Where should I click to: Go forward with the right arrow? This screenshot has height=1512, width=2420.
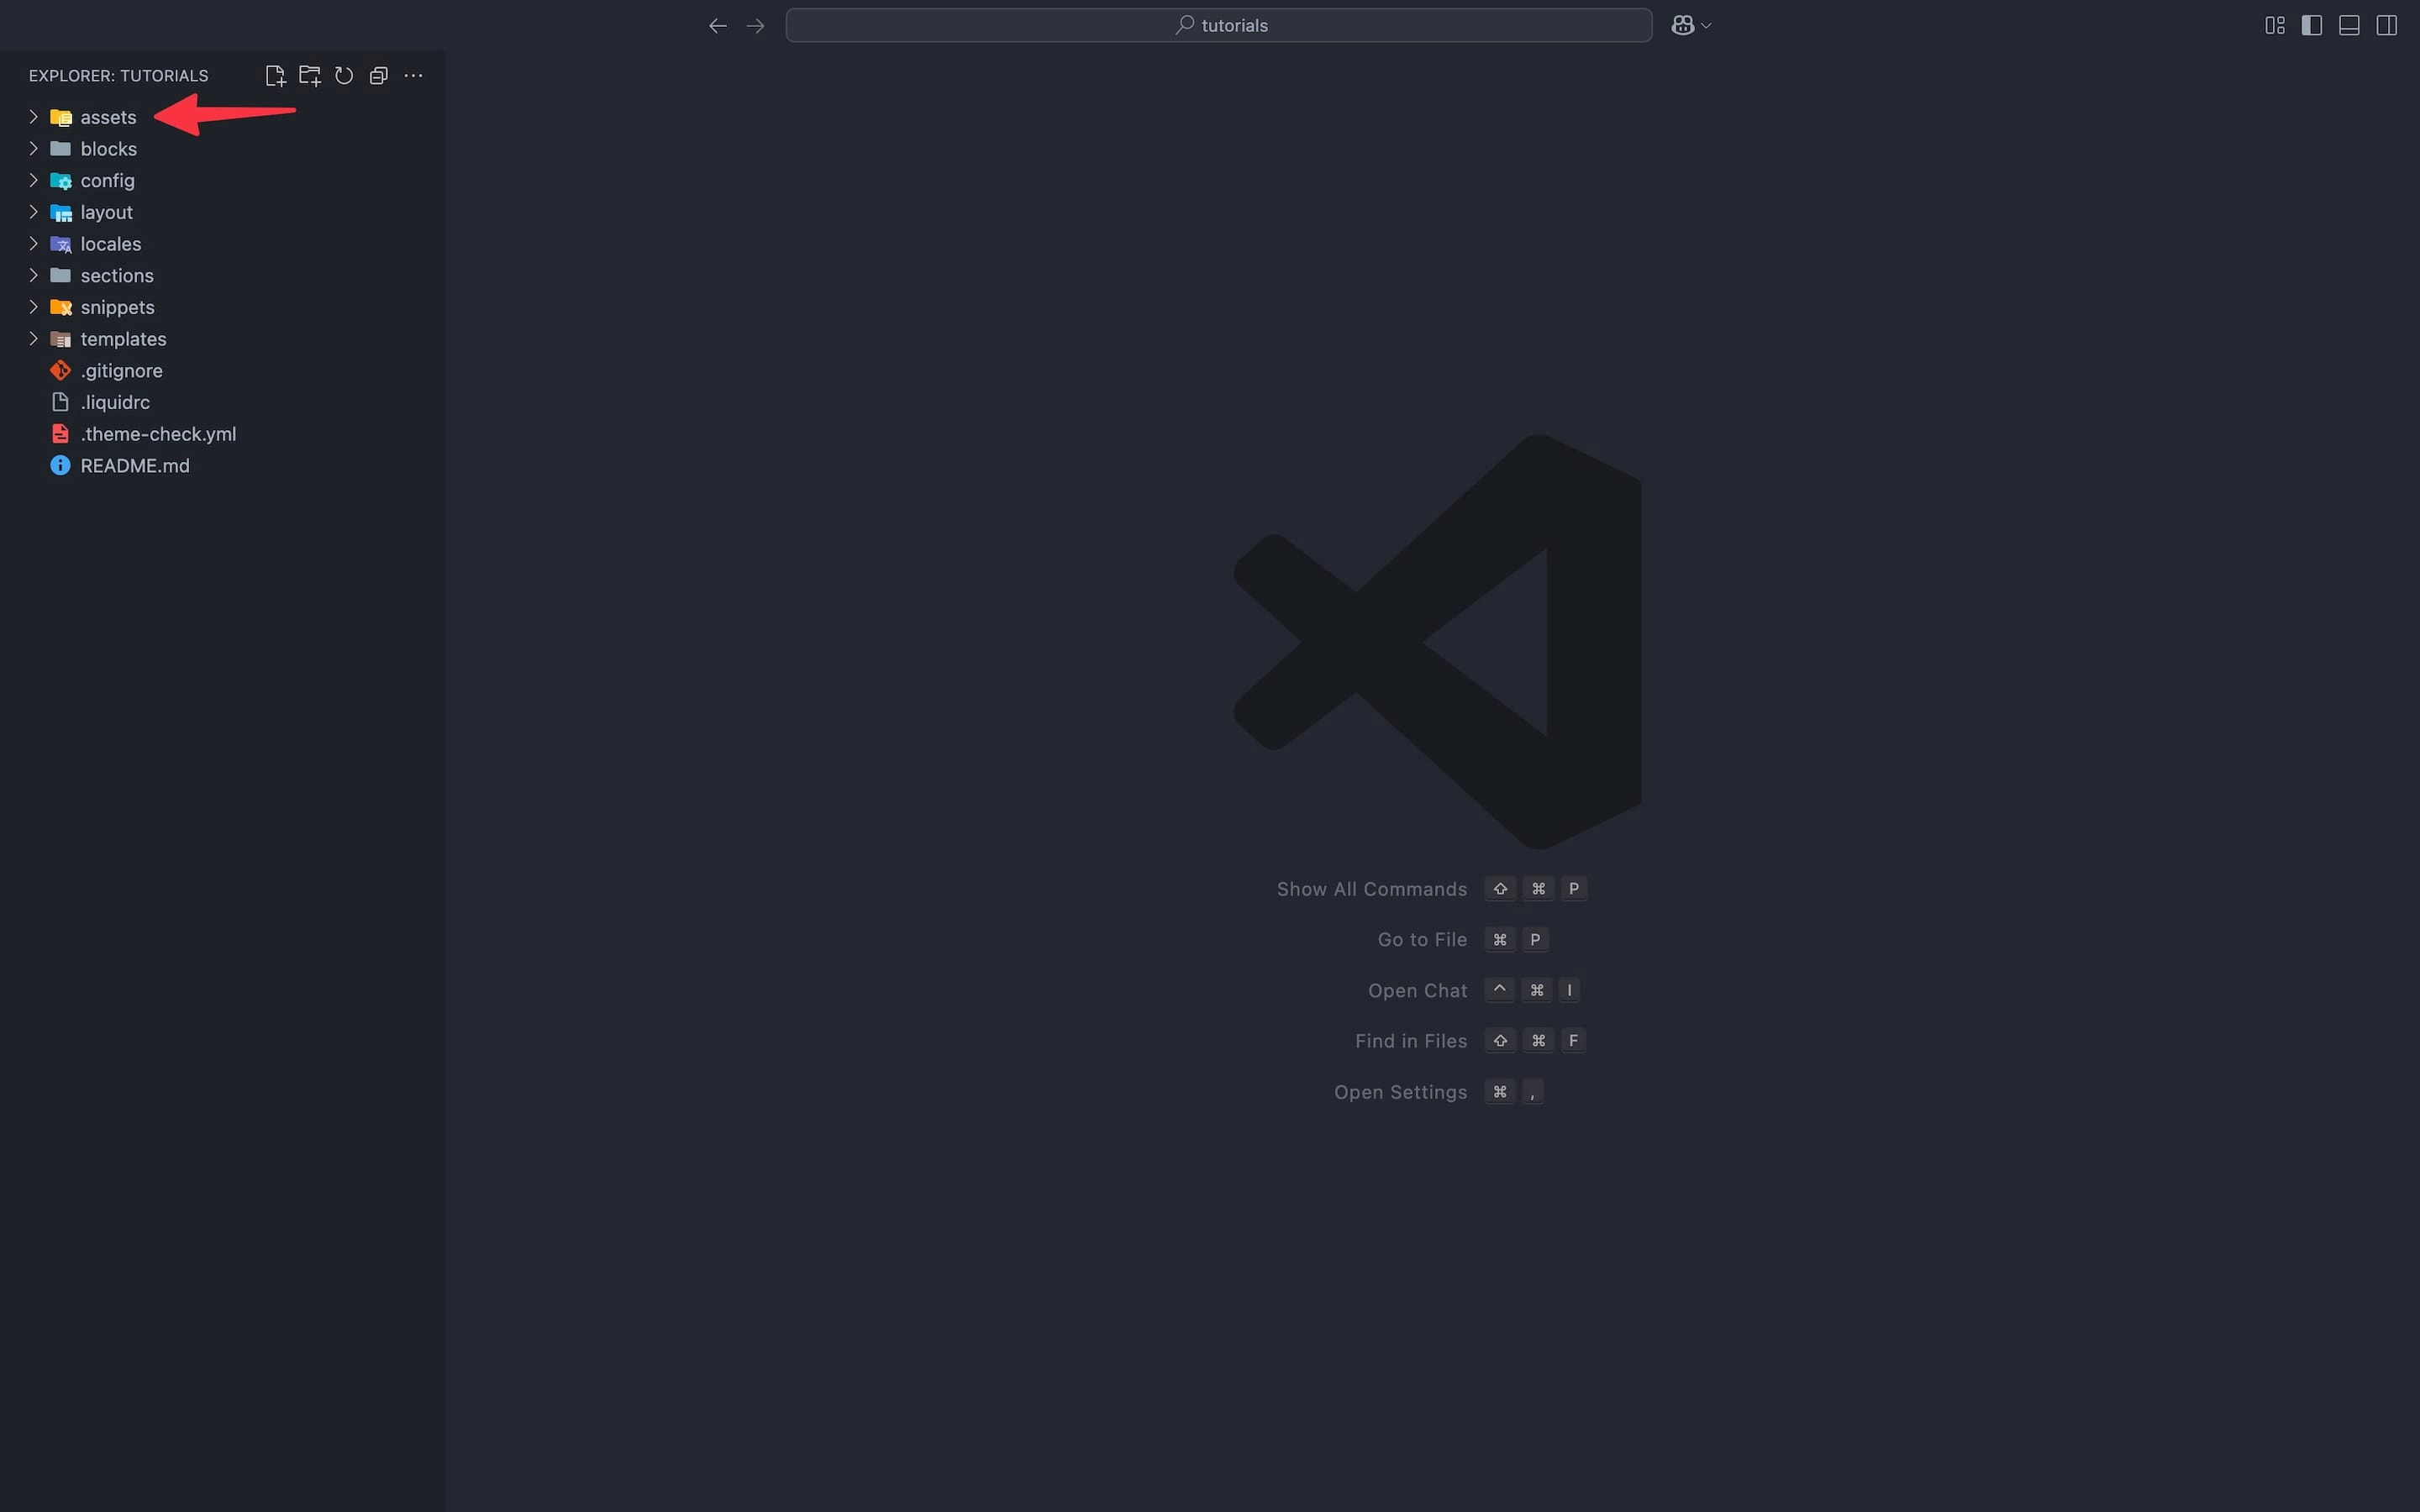756,26
